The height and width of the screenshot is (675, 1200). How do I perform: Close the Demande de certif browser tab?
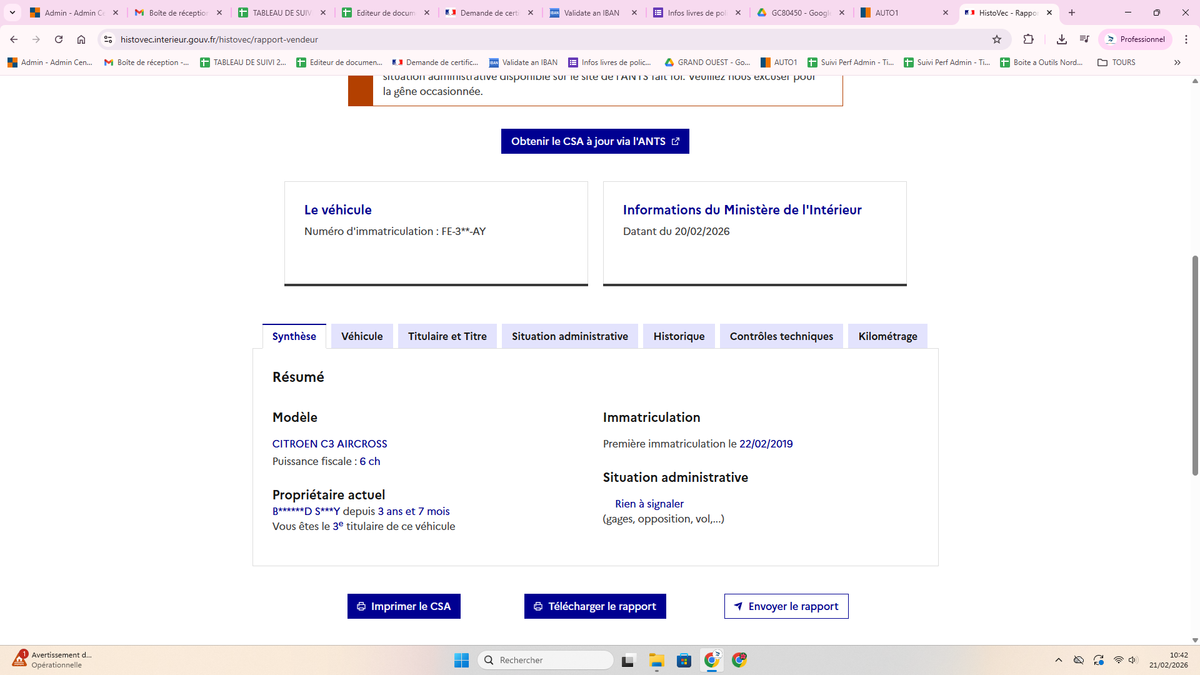(531, 13)
